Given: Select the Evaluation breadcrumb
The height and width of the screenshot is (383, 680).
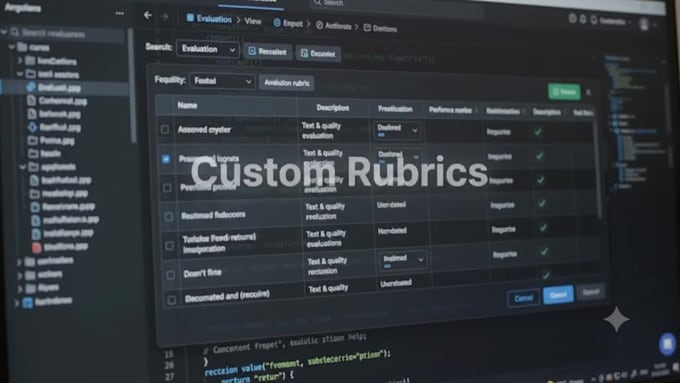Looking at the screenshot, I should tap(214, 19).
